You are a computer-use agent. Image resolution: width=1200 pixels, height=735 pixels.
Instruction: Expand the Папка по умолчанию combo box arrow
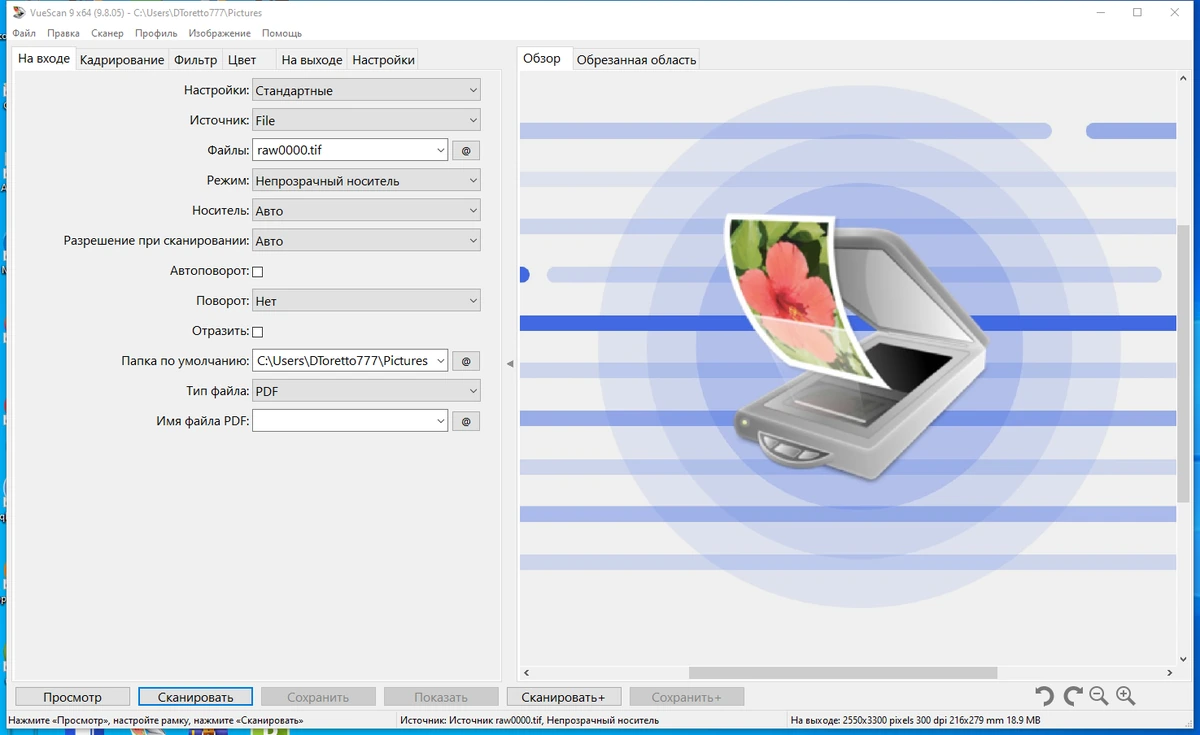(x=441, y=360)
